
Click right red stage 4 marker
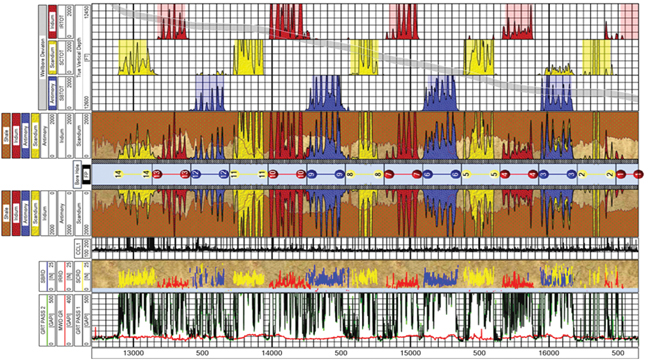pos(533,175)
